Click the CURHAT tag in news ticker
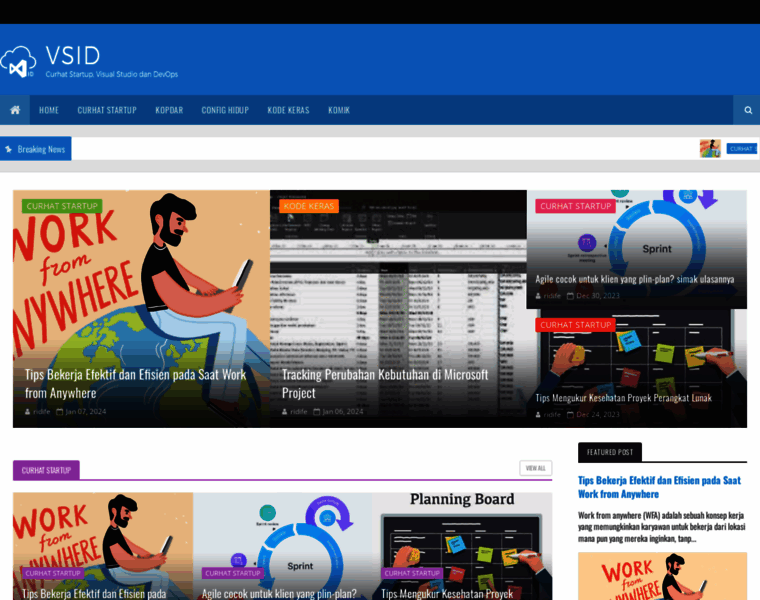This screenshot has width=760, height=600. click(x=741, y=149)
